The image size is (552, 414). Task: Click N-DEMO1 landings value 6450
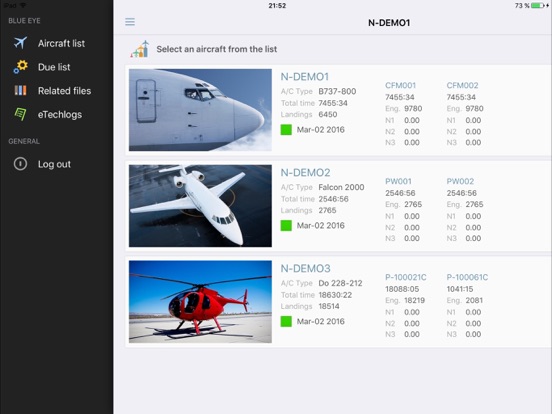327,114
